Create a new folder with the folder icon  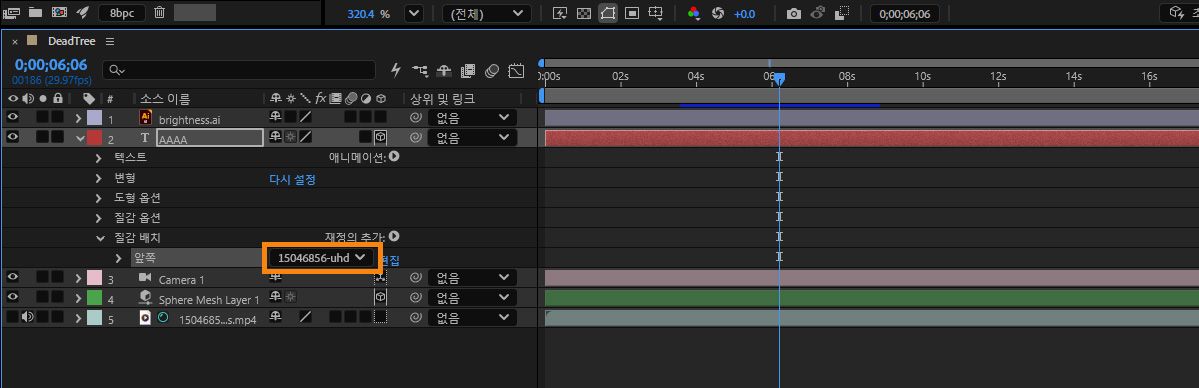(x=35, y=13)
